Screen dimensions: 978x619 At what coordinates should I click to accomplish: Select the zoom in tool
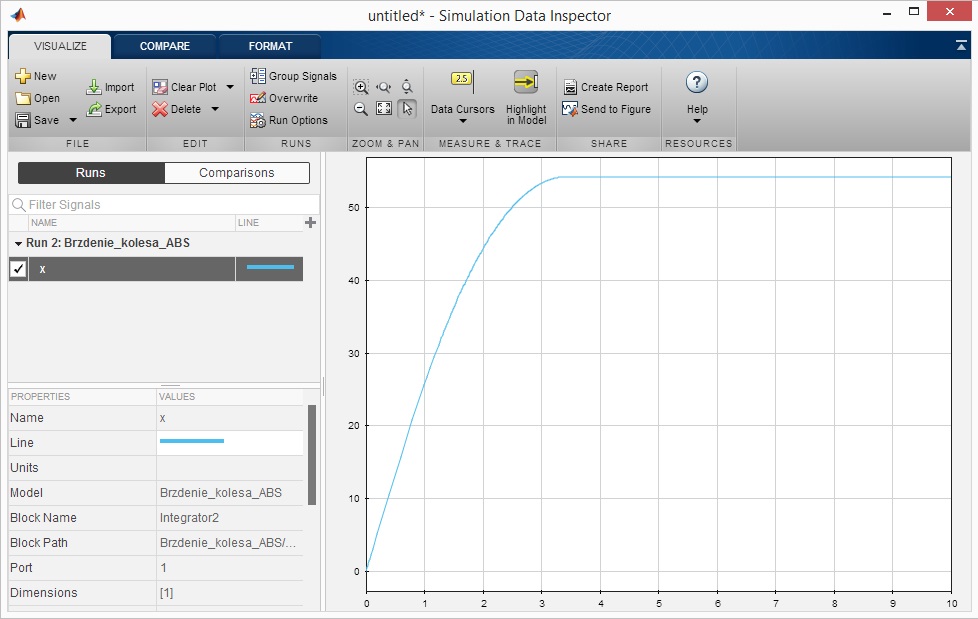tap(361, 87)
